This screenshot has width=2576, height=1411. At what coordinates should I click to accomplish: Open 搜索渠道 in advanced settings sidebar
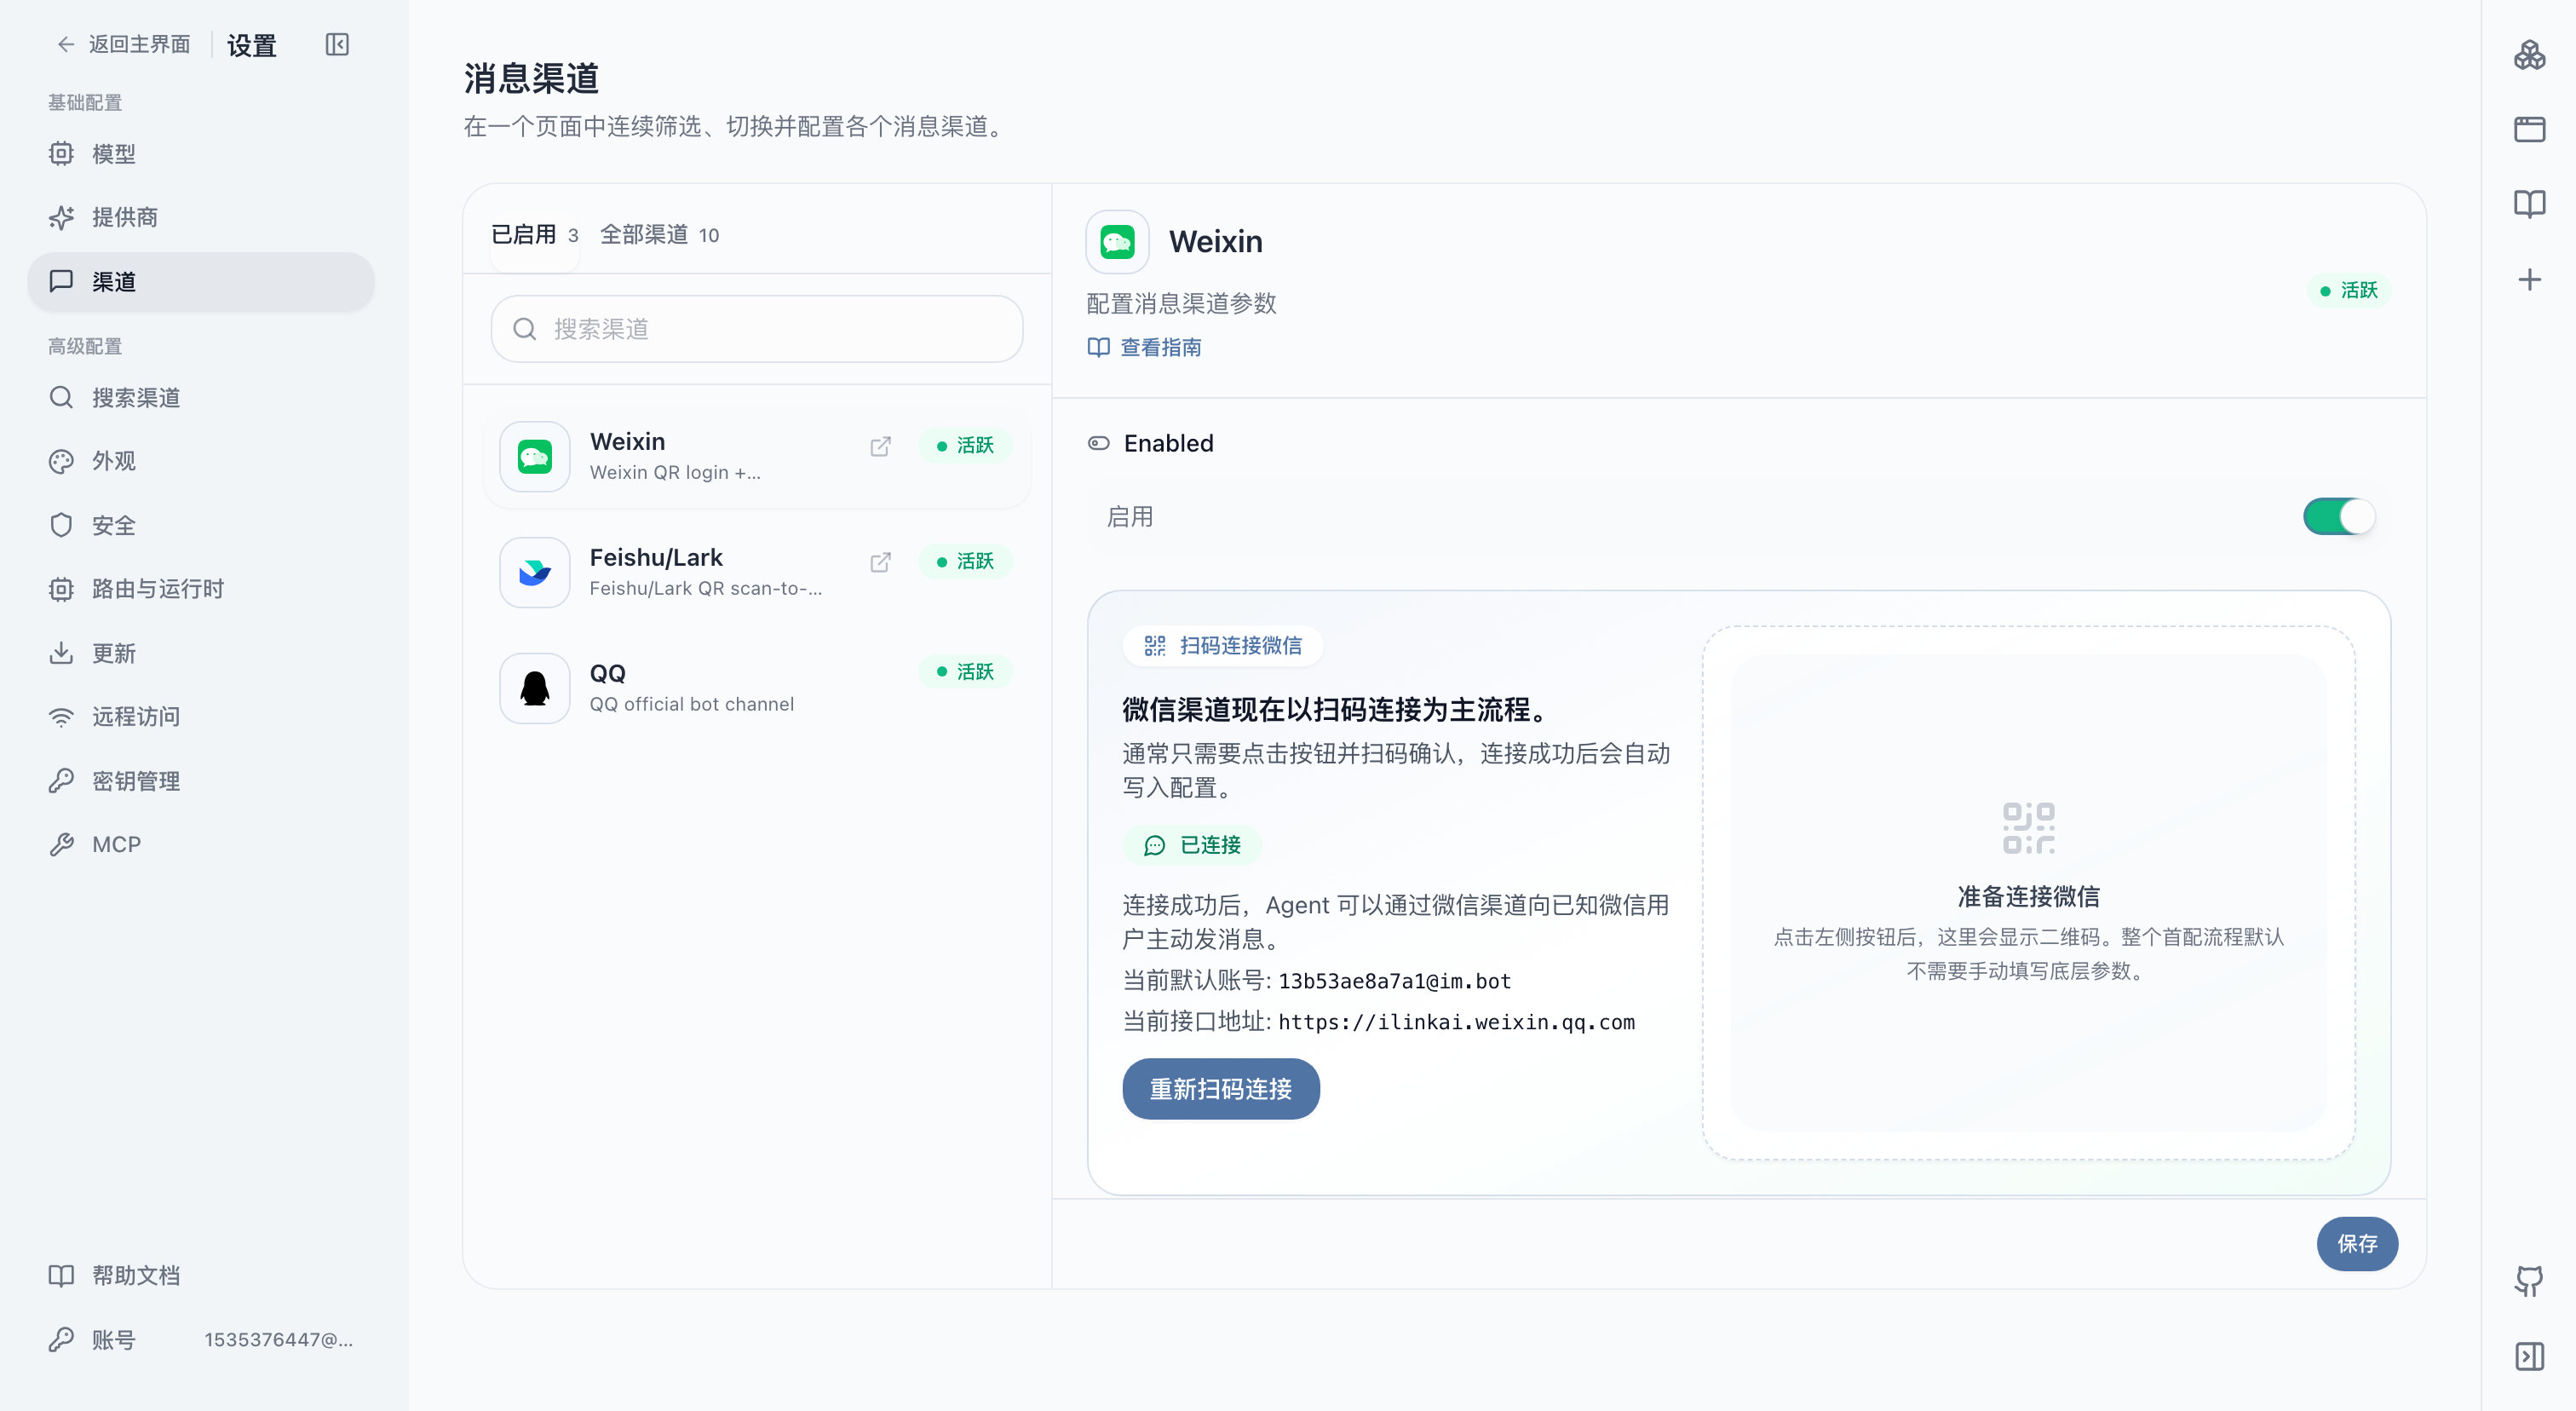(200, 397)
